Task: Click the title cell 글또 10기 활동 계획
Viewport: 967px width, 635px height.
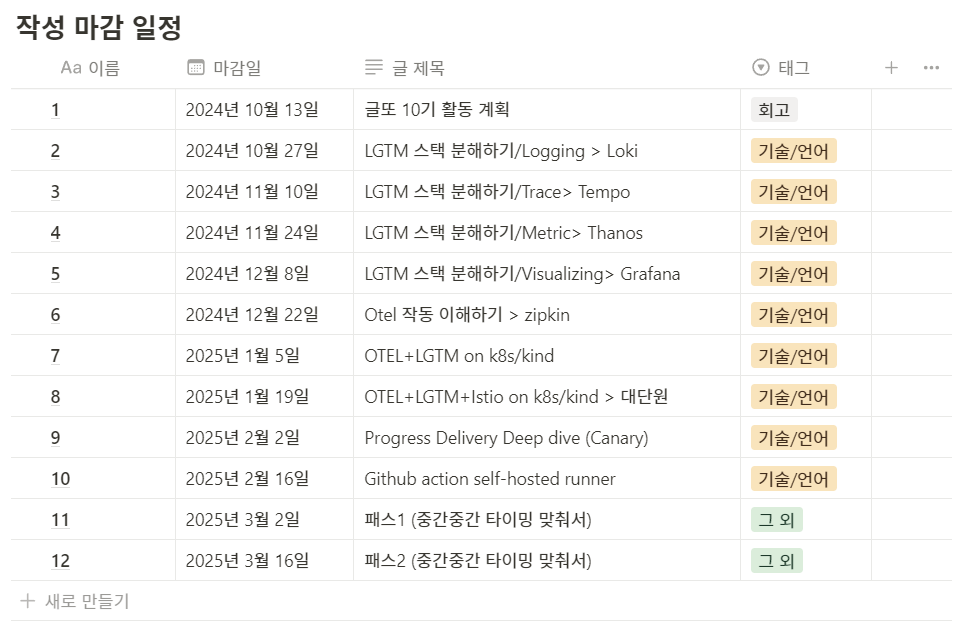Action: pyautogui.click(x=546, y=110)
